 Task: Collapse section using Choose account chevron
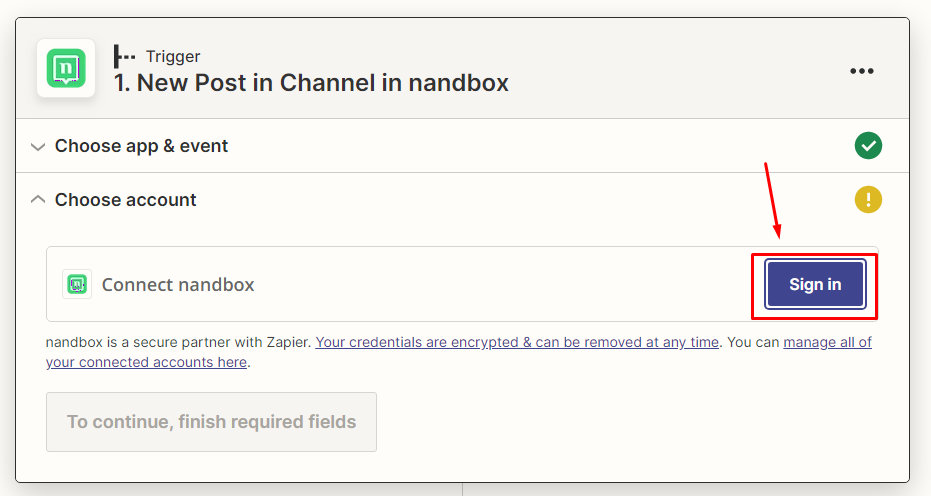38,200
